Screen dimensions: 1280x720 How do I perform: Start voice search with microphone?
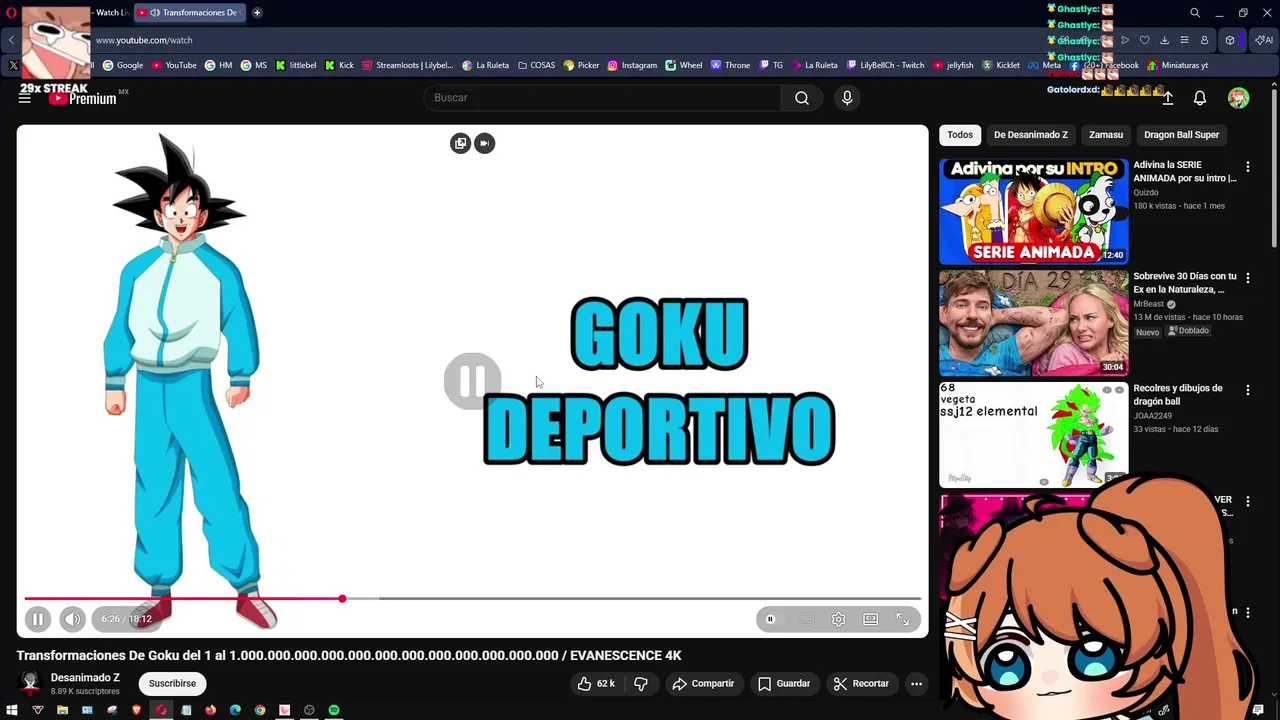tap(847, 98)
